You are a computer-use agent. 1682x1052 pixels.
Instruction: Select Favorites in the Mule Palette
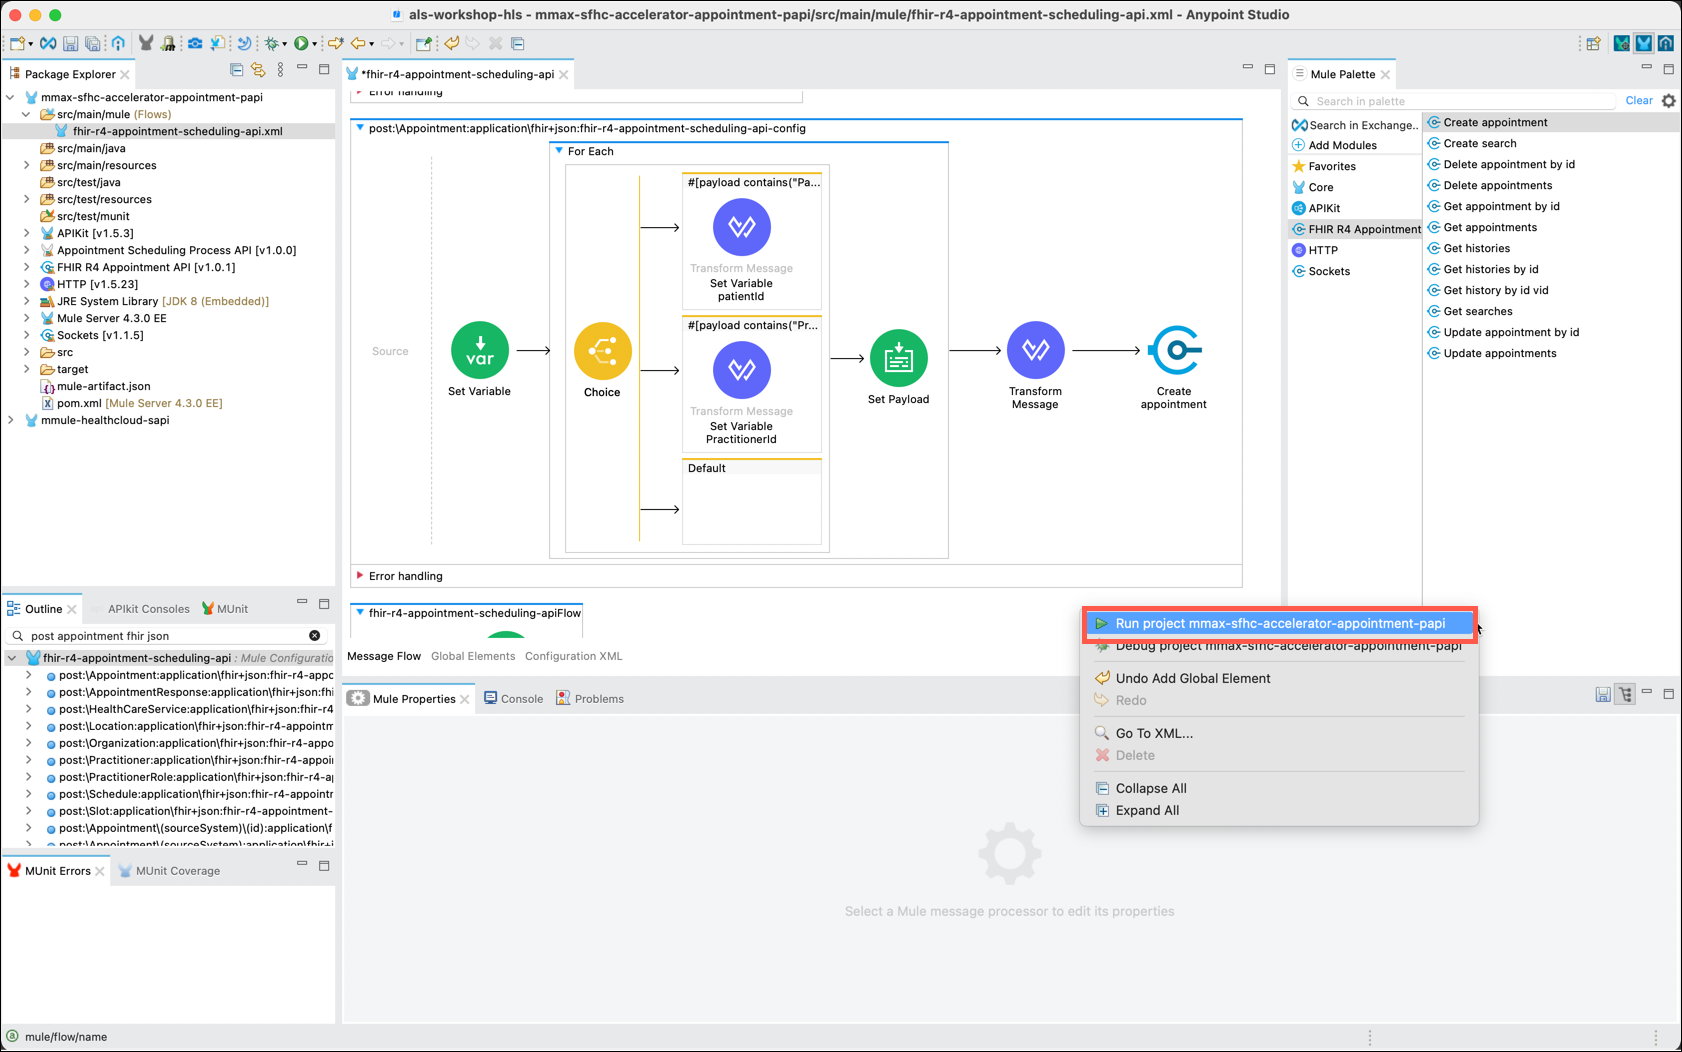tap(1324, 167)
